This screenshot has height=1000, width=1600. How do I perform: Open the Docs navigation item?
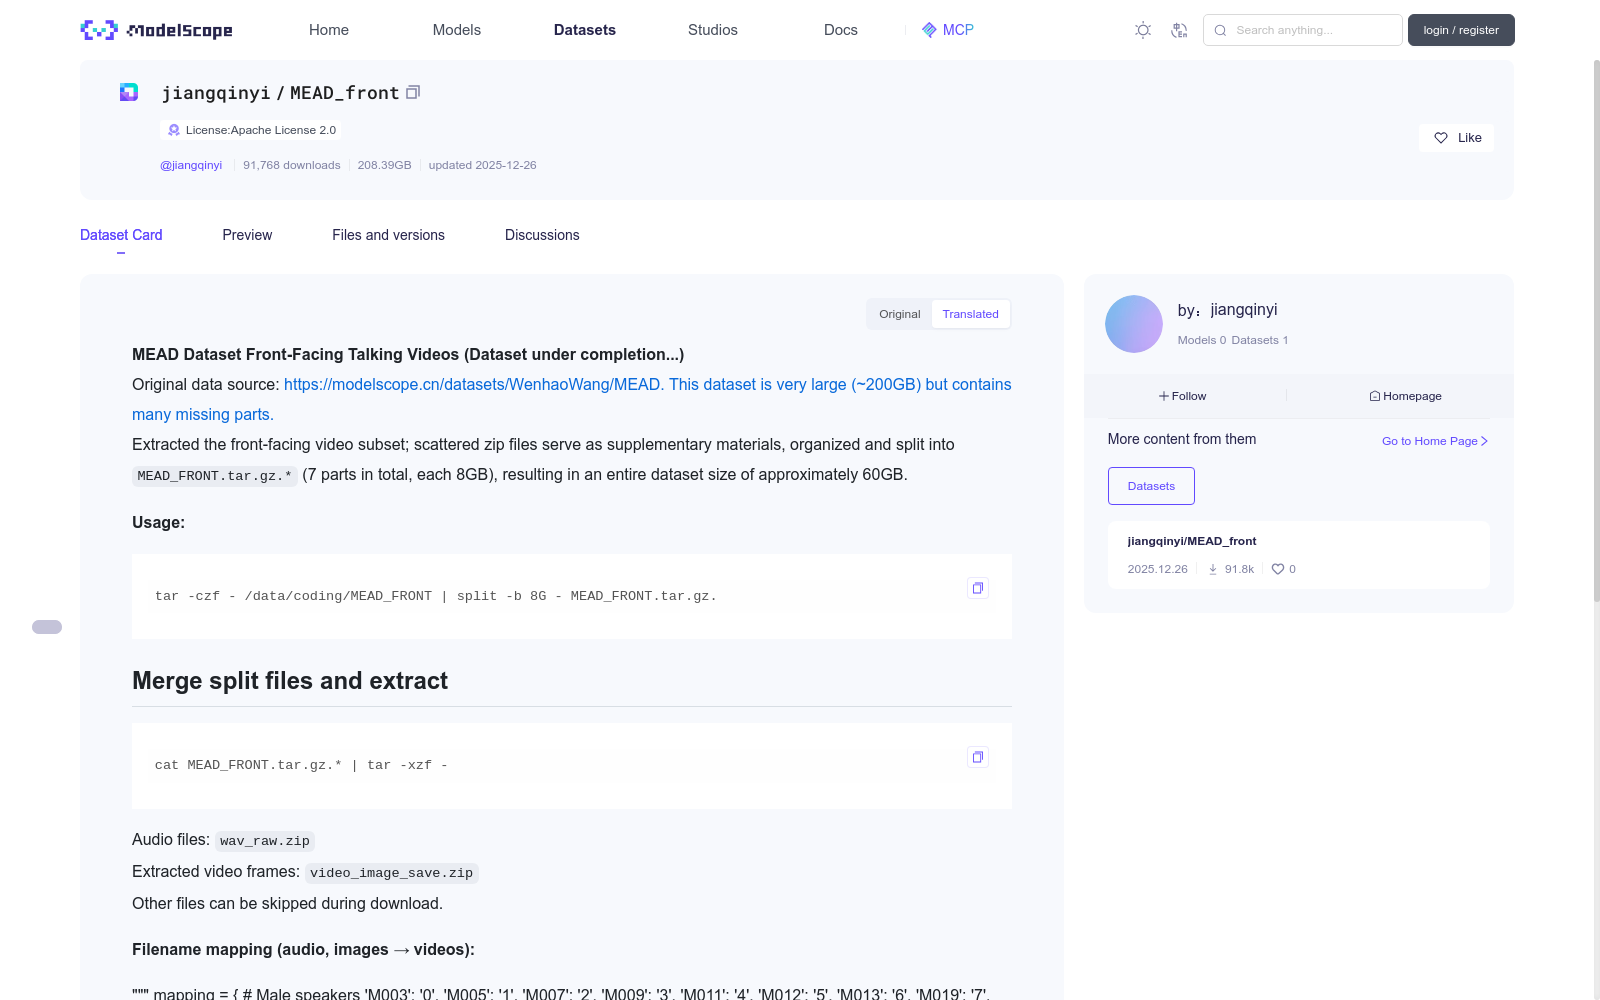pos(841,30)
